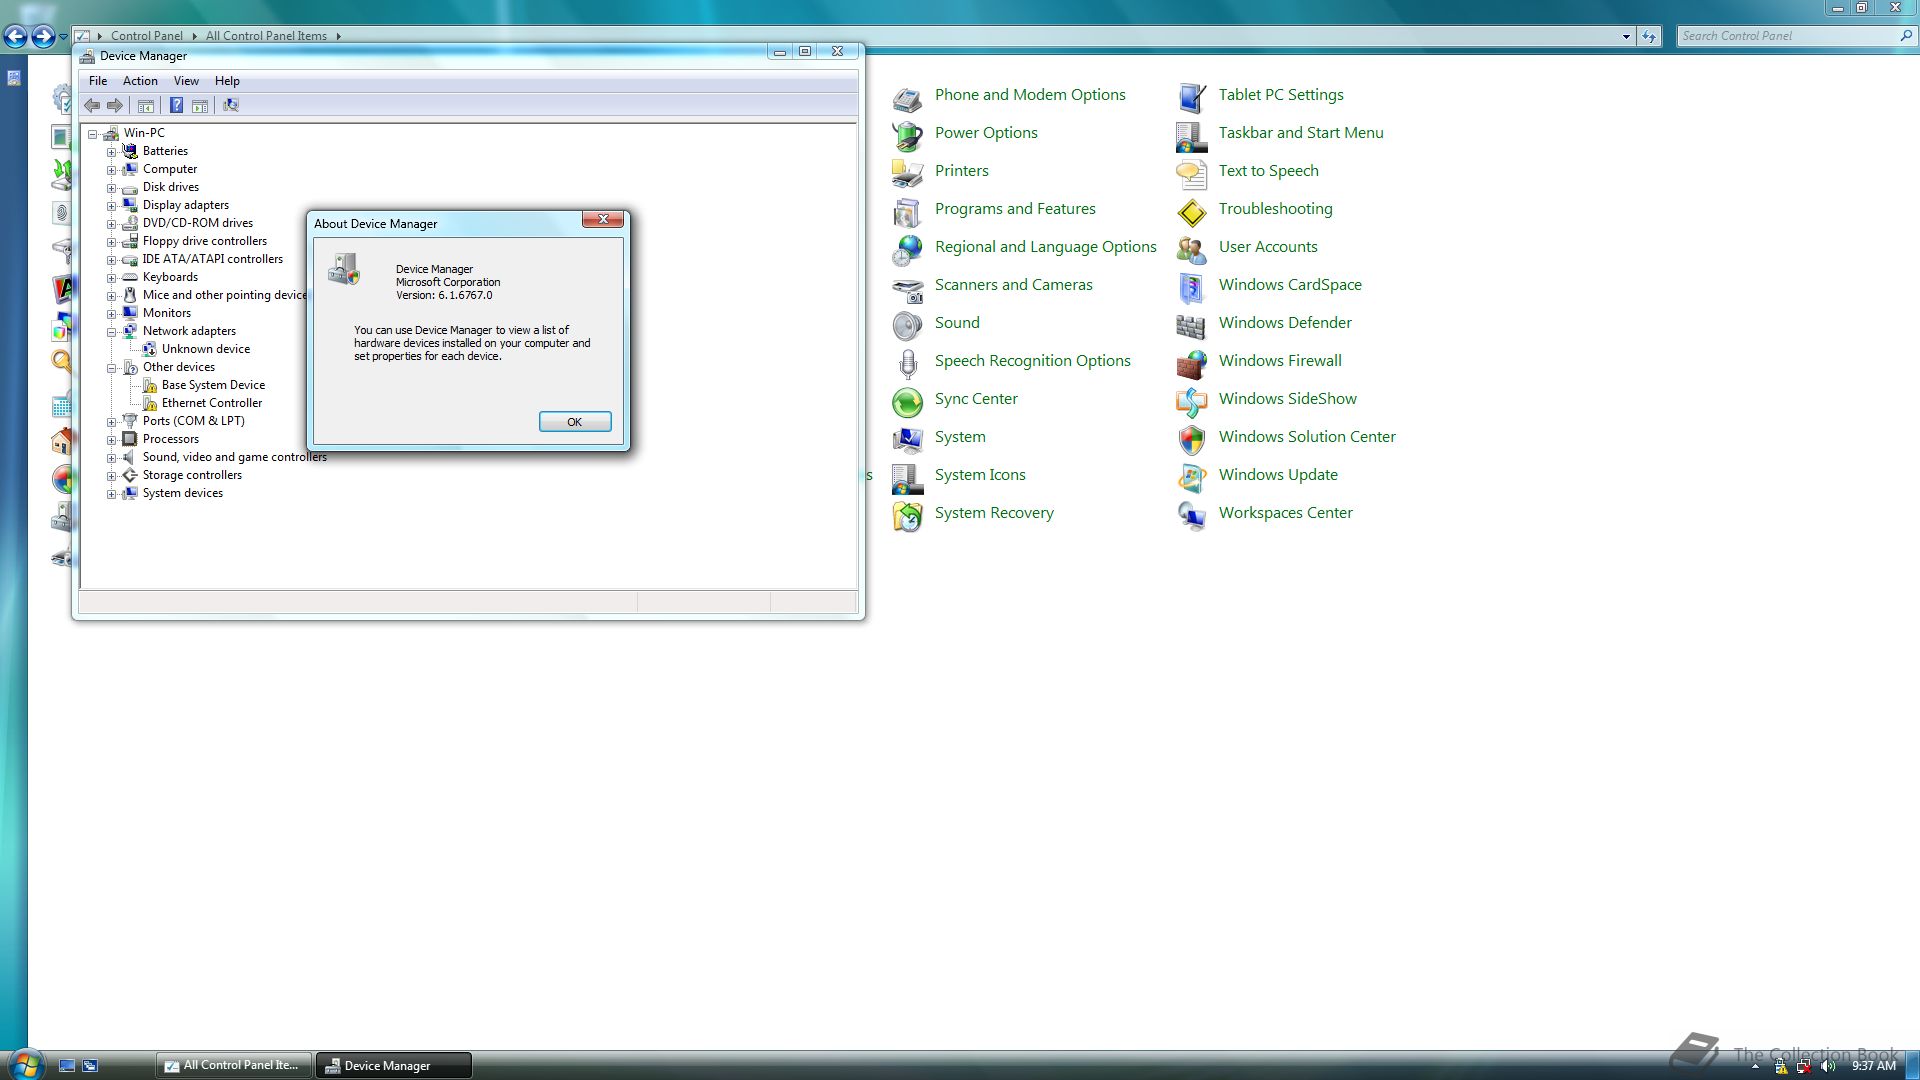Expand the Processors category
This screenshot has height=1080, width=1920.
click(112, 439)
